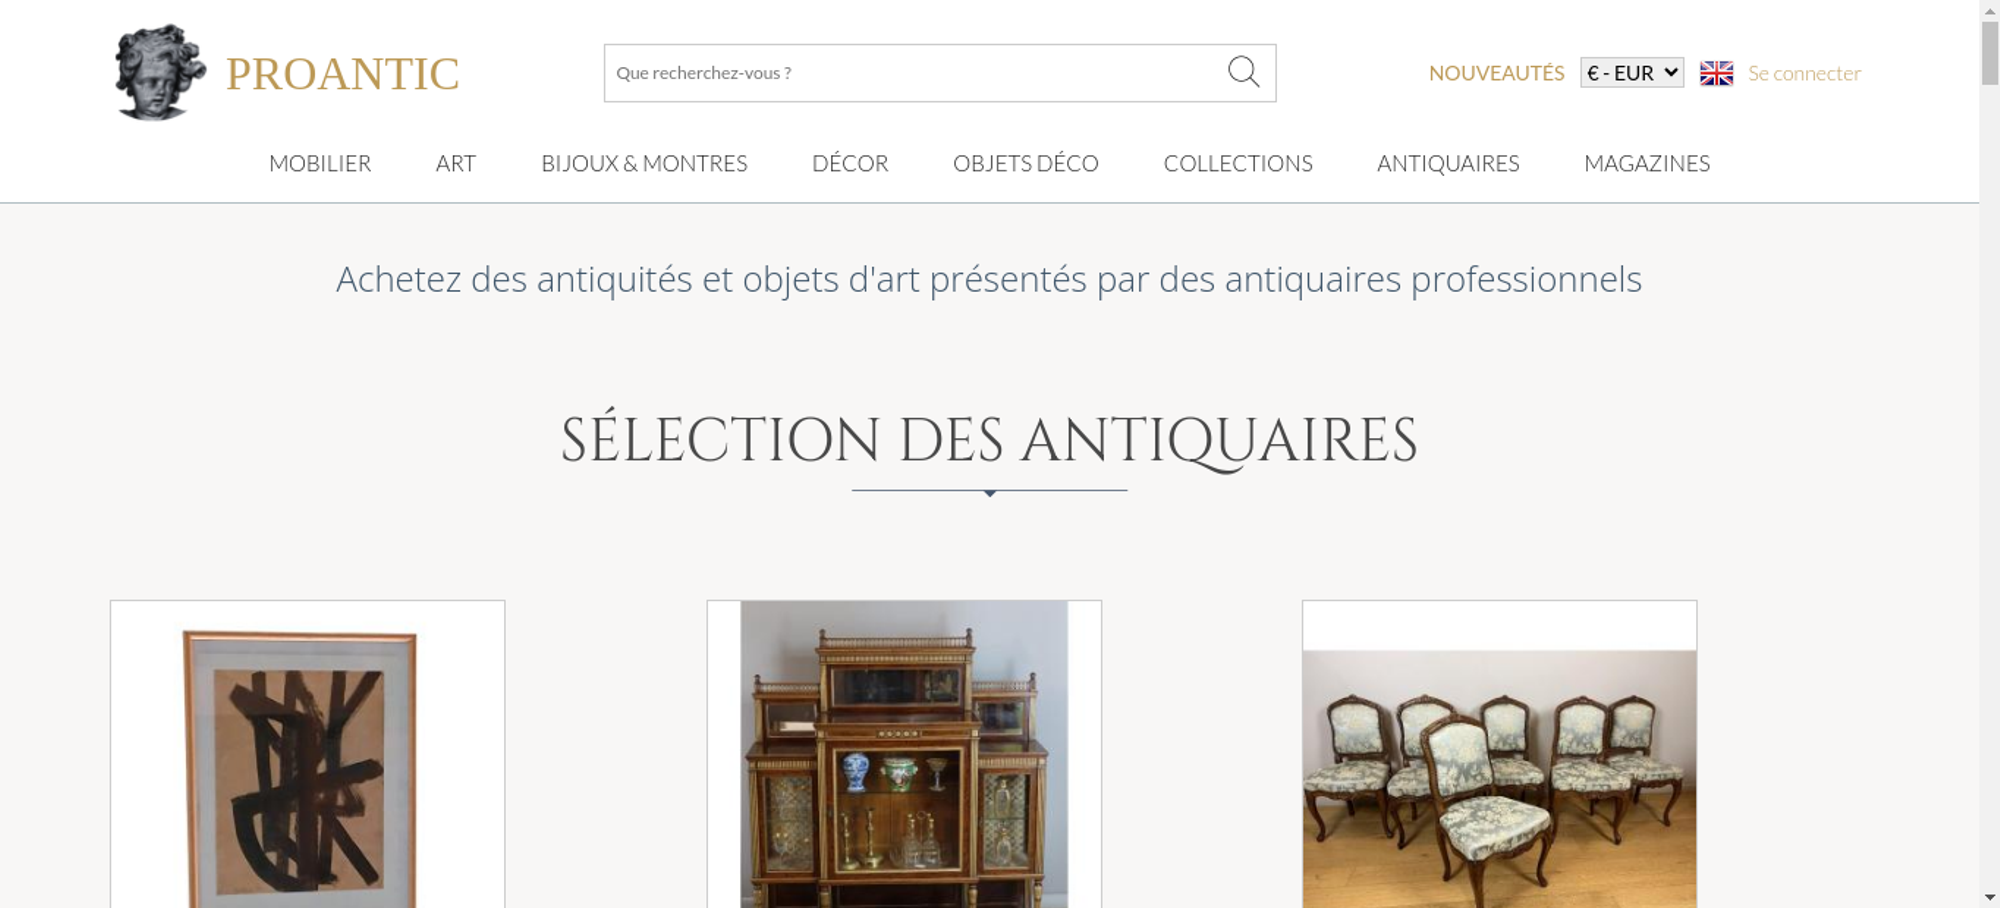Image resolution: width=2000 pixels, height=908 pixels.
Task: Go to the ANTIQUAIRES section
Action: point(1448,163)
